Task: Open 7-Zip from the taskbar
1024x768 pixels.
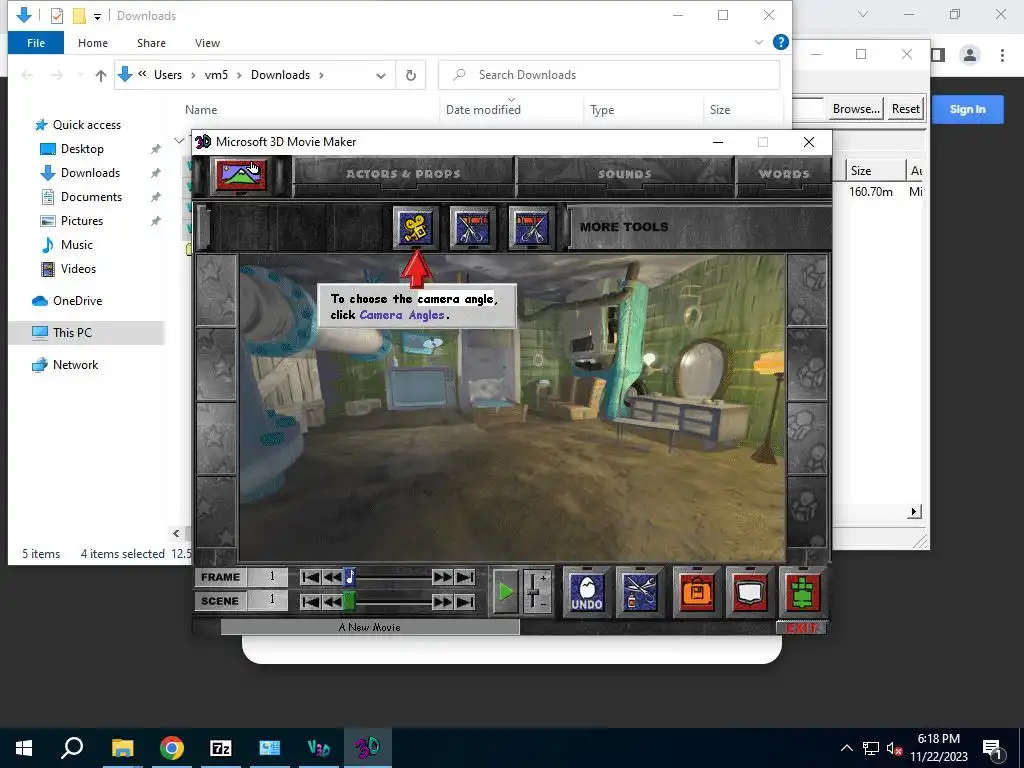Action: [221, 748]
